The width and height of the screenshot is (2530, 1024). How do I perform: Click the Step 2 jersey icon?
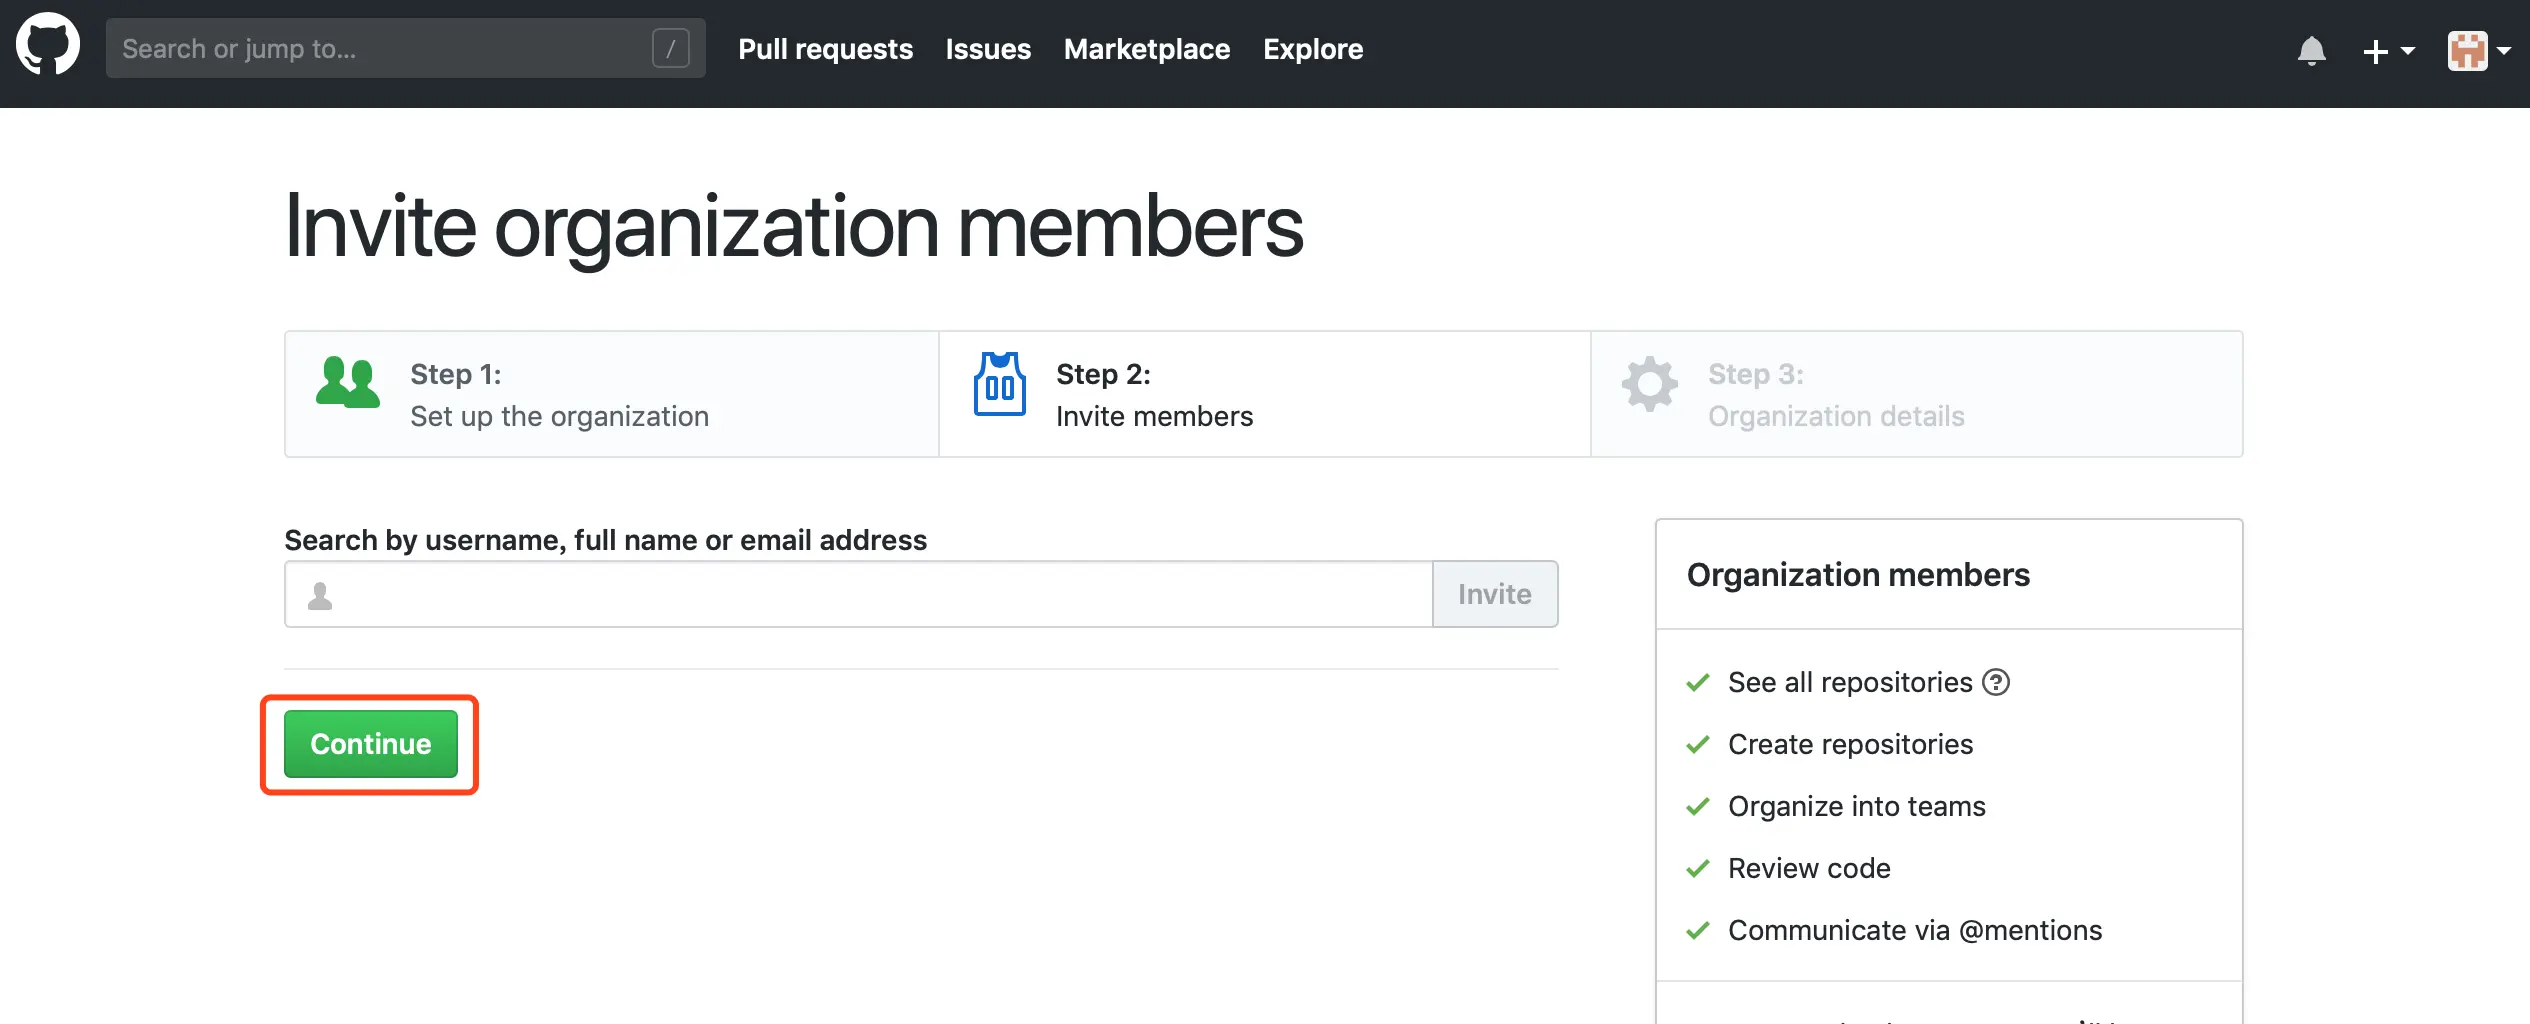point(999,384)
